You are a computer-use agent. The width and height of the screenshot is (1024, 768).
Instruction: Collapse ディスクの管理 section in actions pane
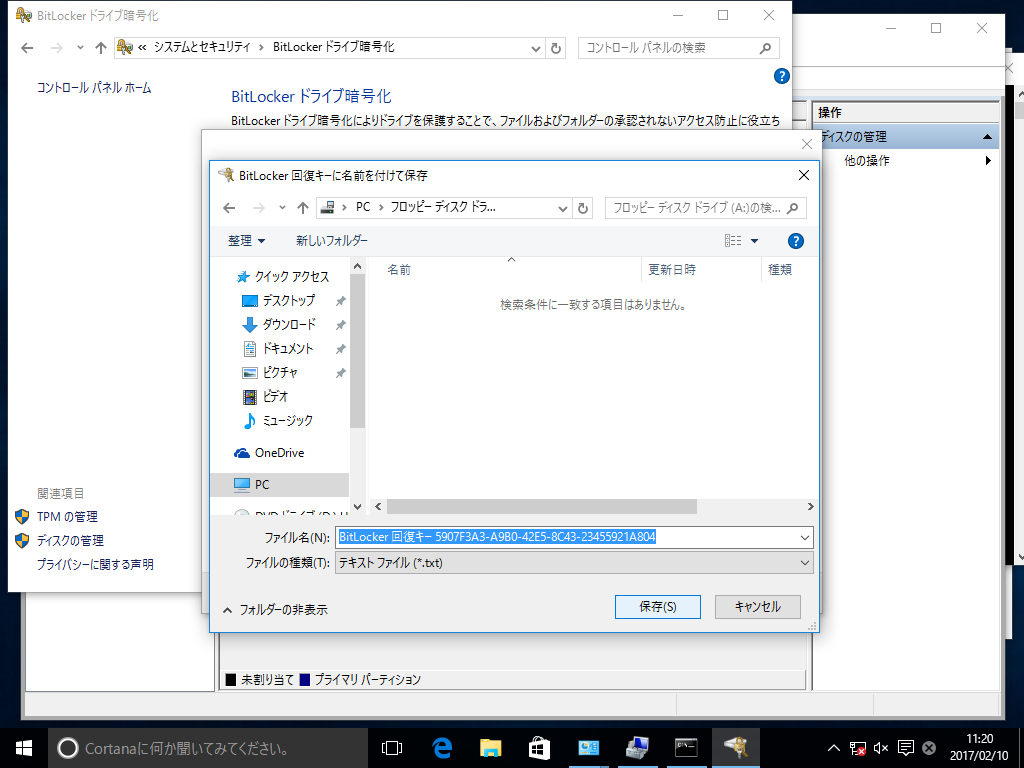point(987,136)
